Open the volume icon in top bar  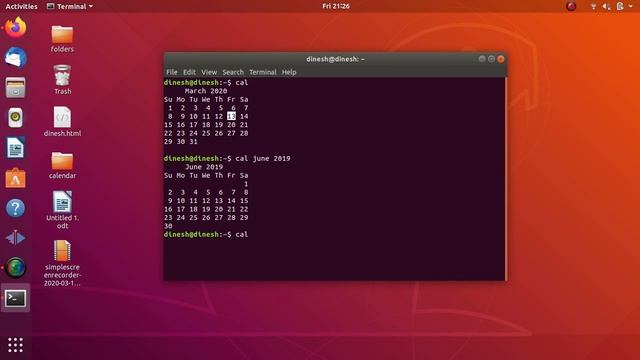point(606,6)
